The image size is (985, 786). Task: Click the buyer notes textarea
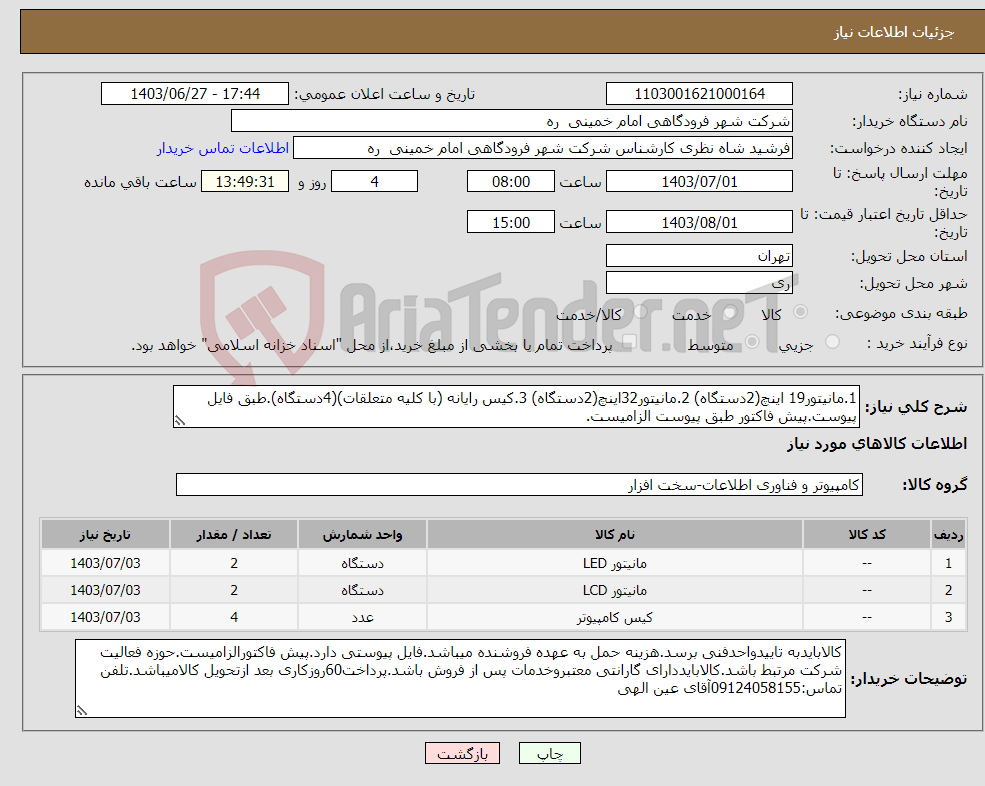click(x=460, y=679)
